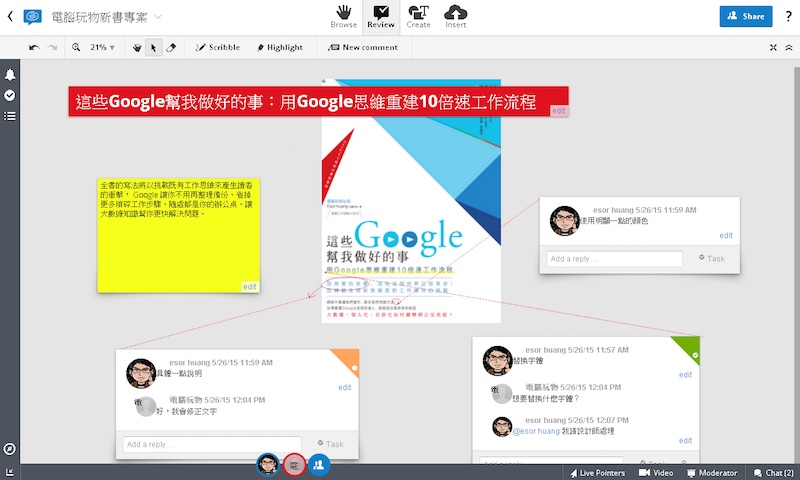Open the blue participants group icon
Image resolution: width=800 pixels, height=480 pixels.
pos(319,465)
